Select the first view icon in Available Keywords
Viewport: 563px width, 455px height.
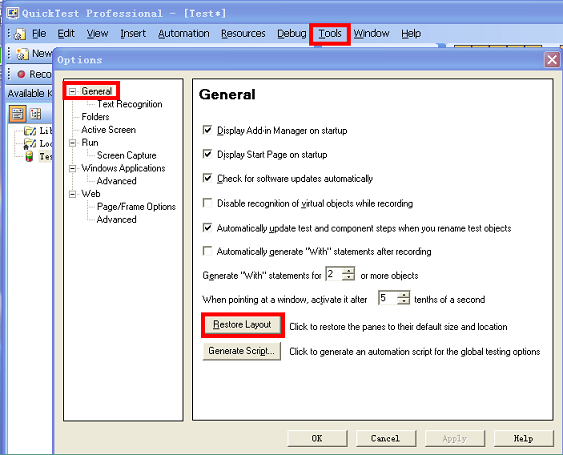(x=17, y=114)
